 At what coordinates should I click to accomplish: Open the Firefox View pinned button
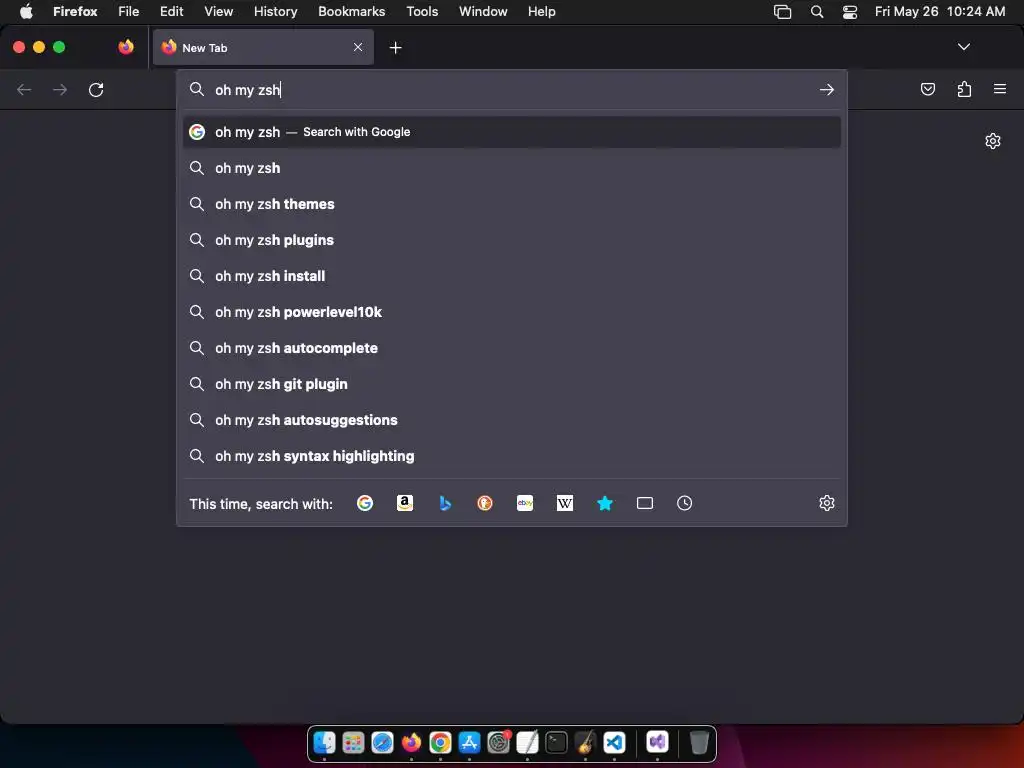click(x=126, y=47)
